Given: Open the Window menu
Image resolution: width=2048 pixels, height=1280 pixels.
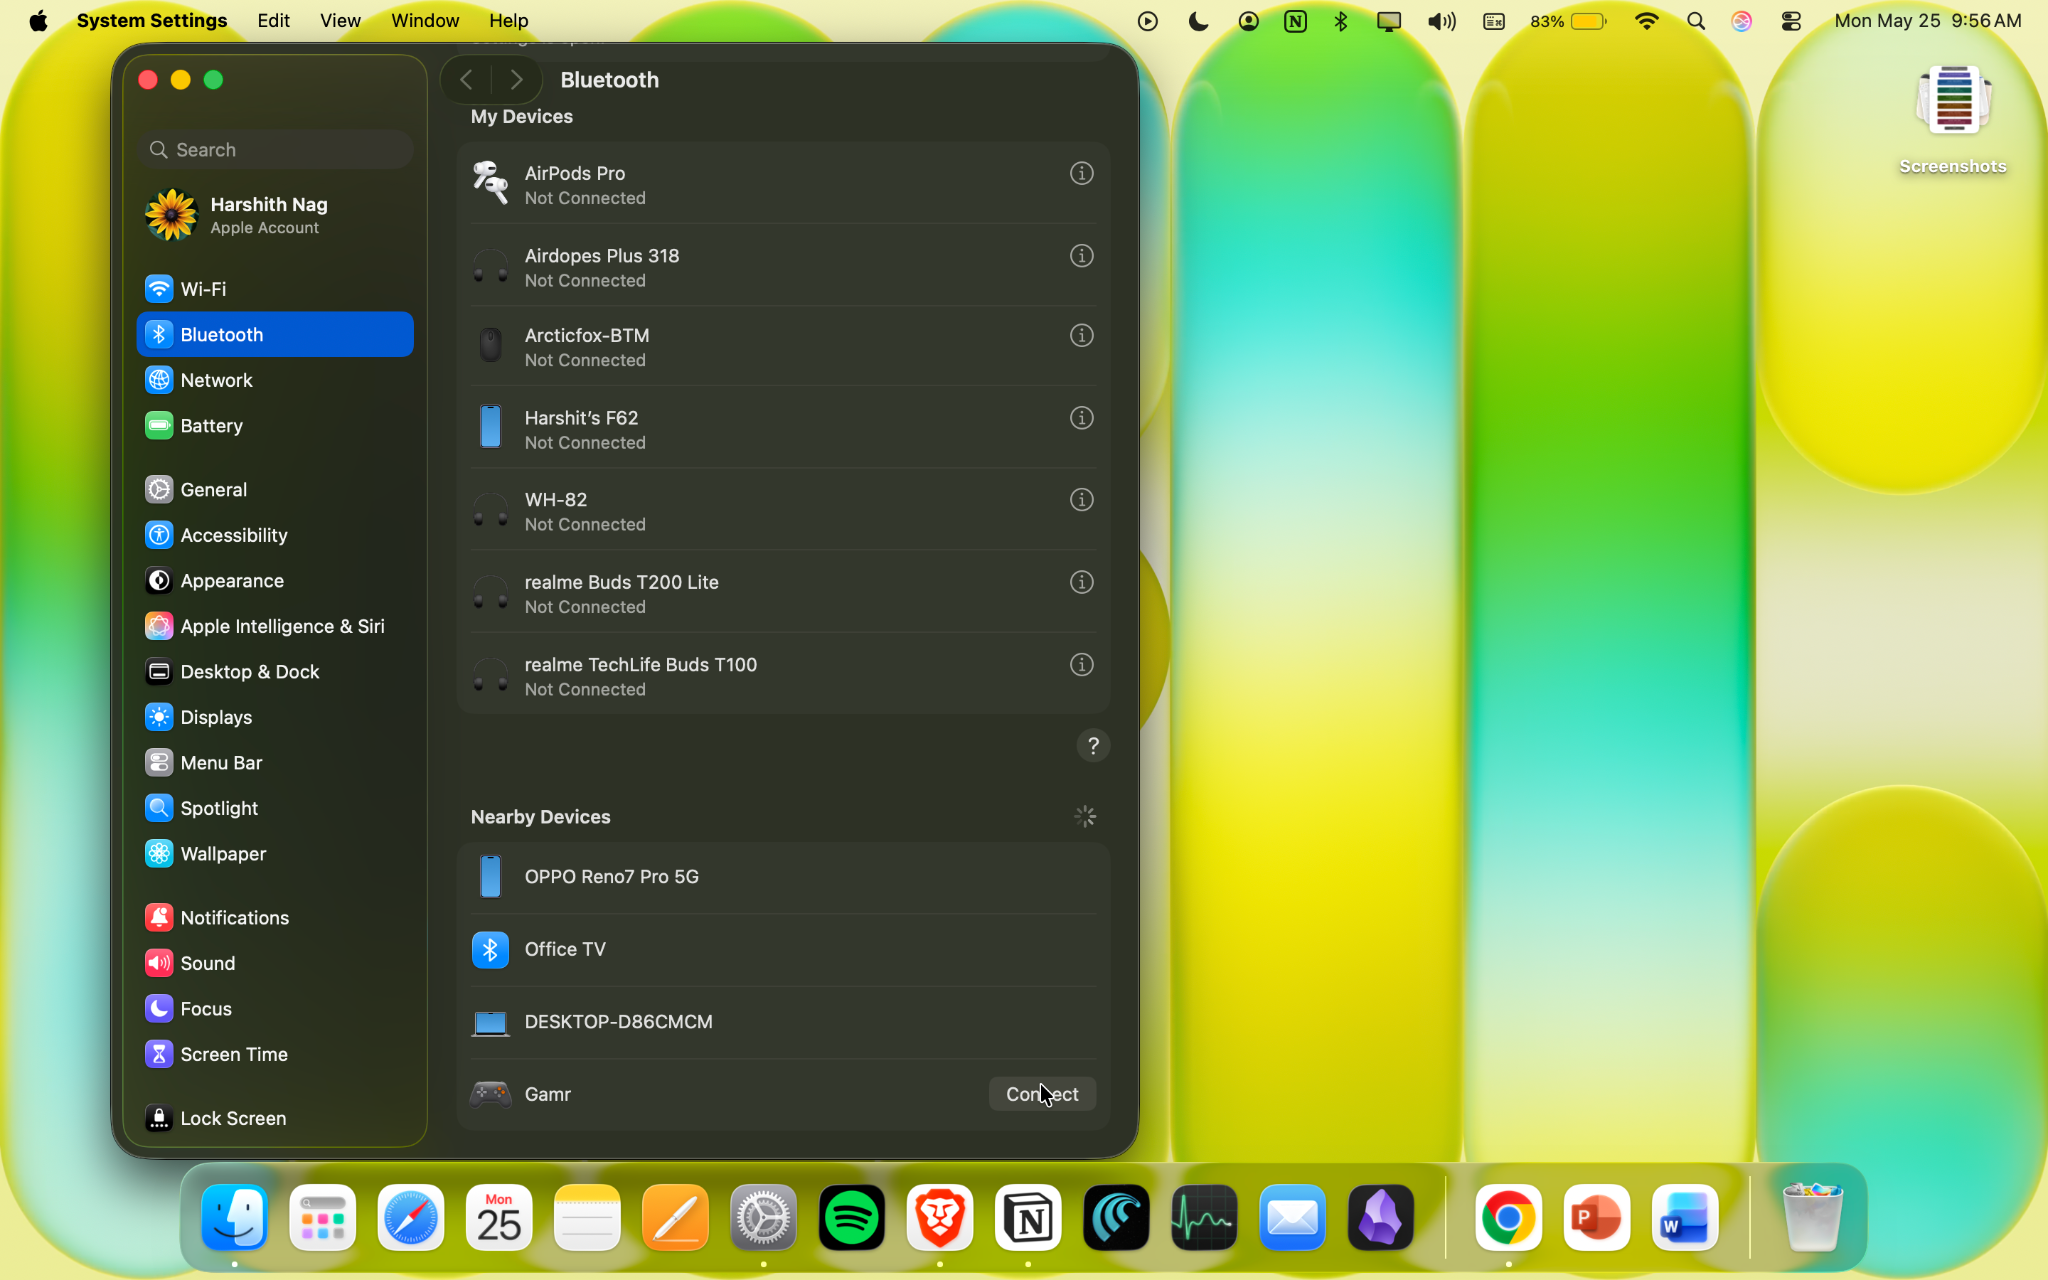Looking at the screenshot, I should (425, 21).
